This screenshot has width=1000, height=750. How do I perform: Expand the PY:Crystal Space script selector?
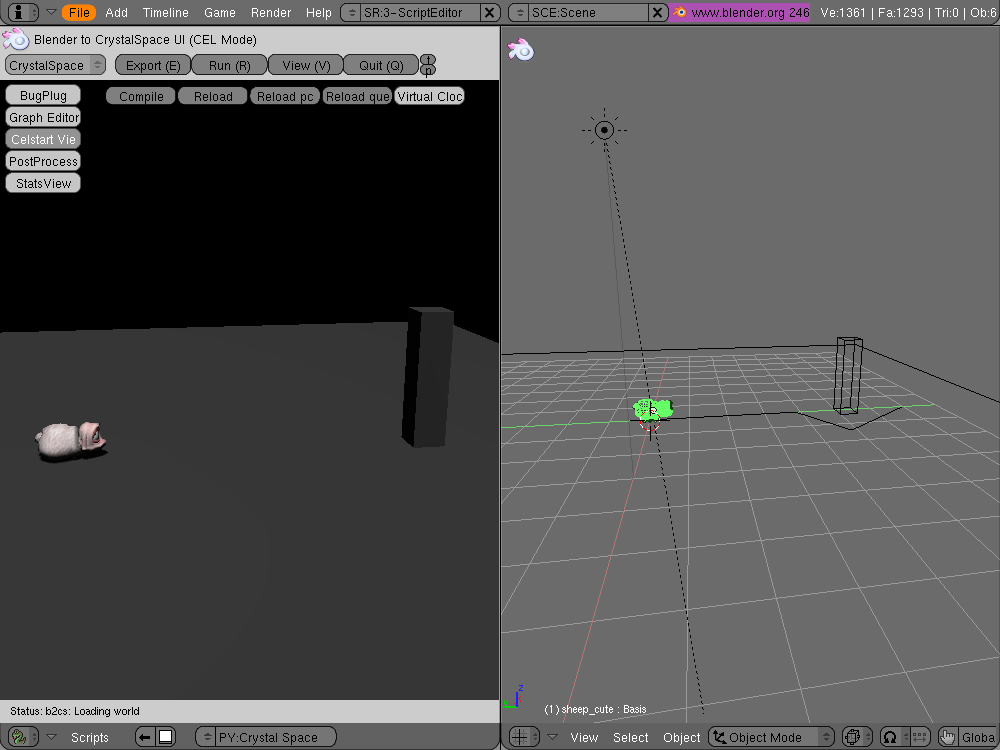(x=265, y=737)
